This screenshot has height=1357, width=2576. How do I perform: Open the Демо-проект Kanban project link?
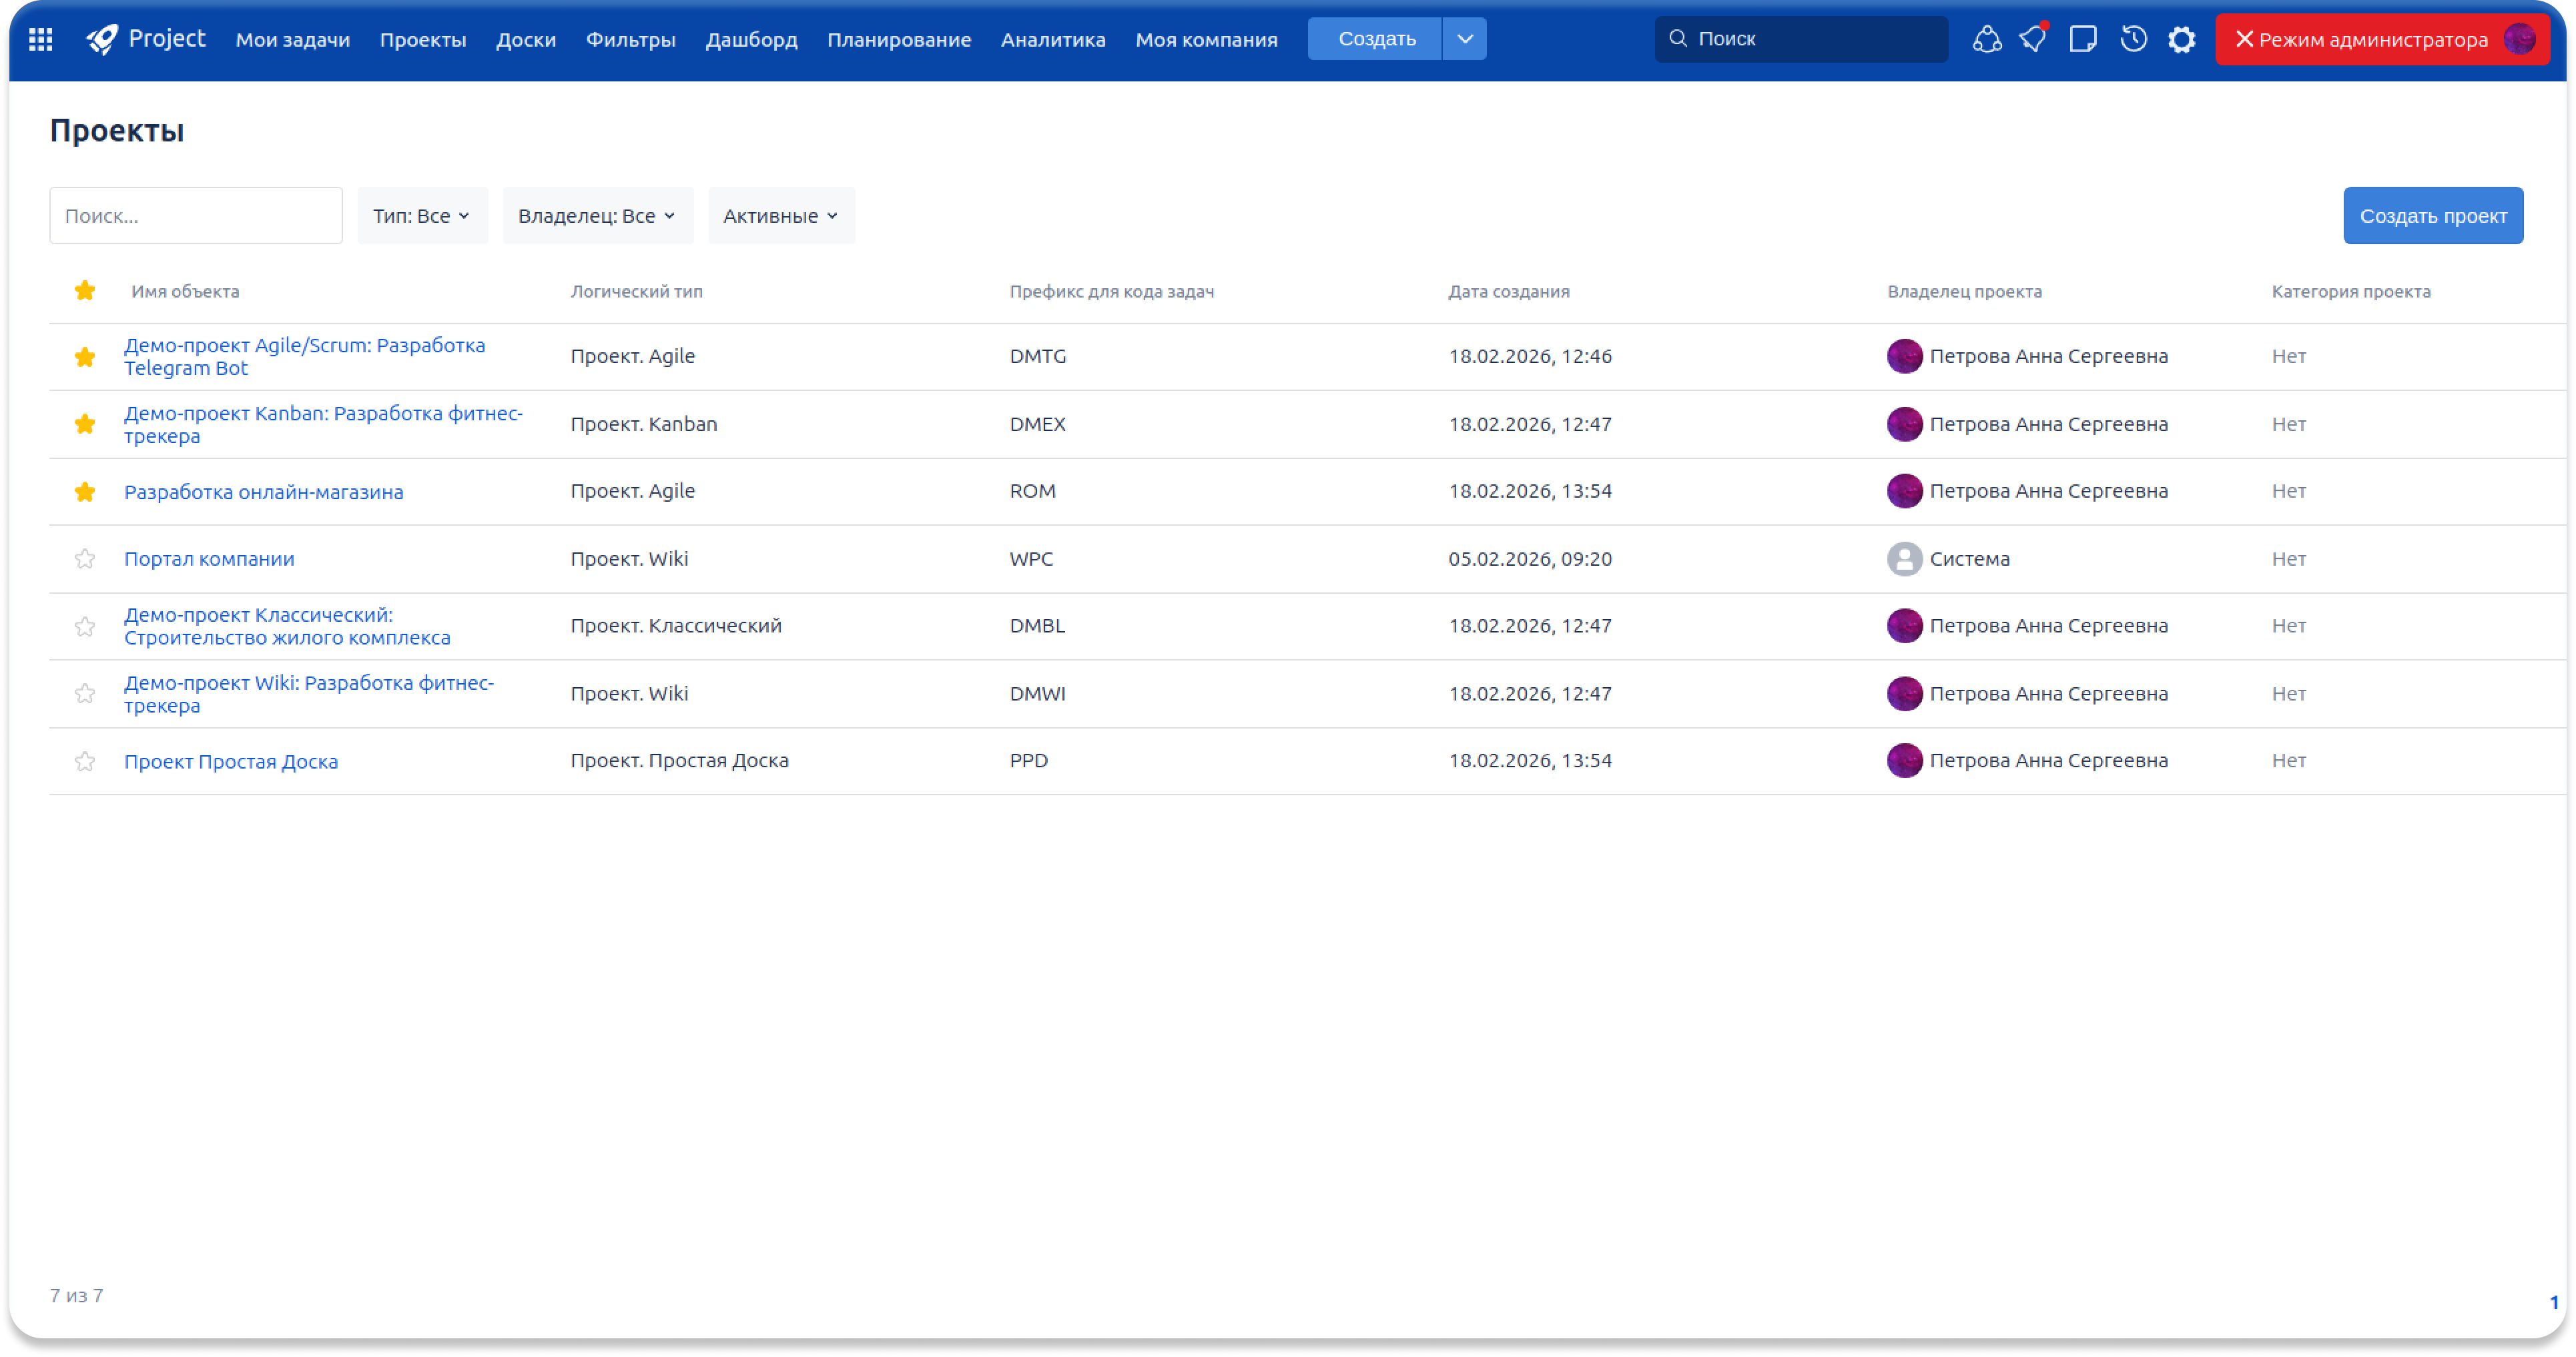(323, 424)
